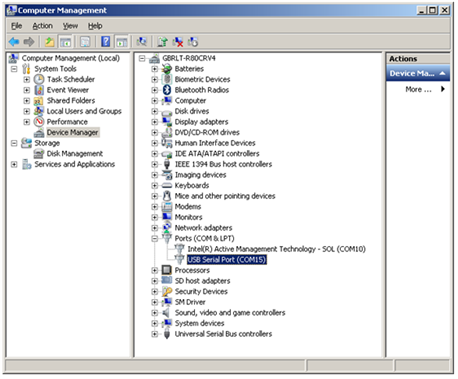Click the Uninstall device red X icon

click(178, 42)
